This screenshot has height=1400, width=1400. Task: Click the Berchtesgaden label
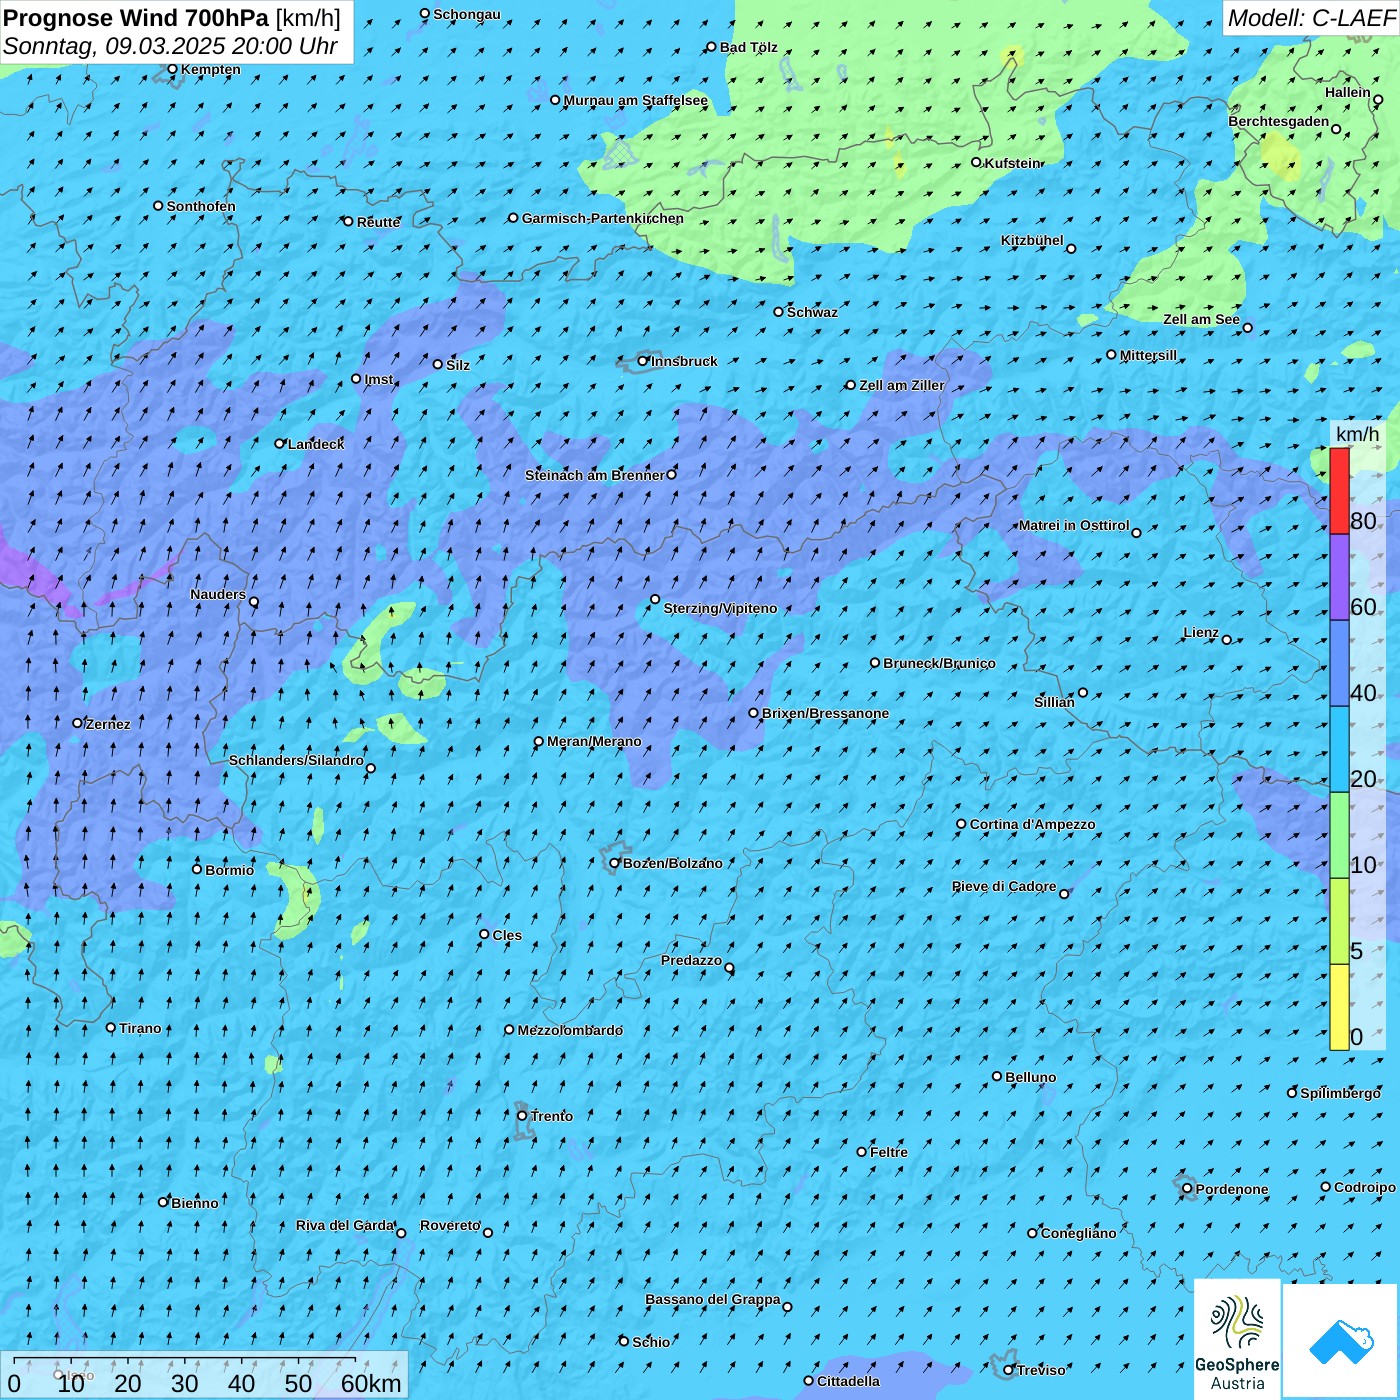(x=1279, y=121)
